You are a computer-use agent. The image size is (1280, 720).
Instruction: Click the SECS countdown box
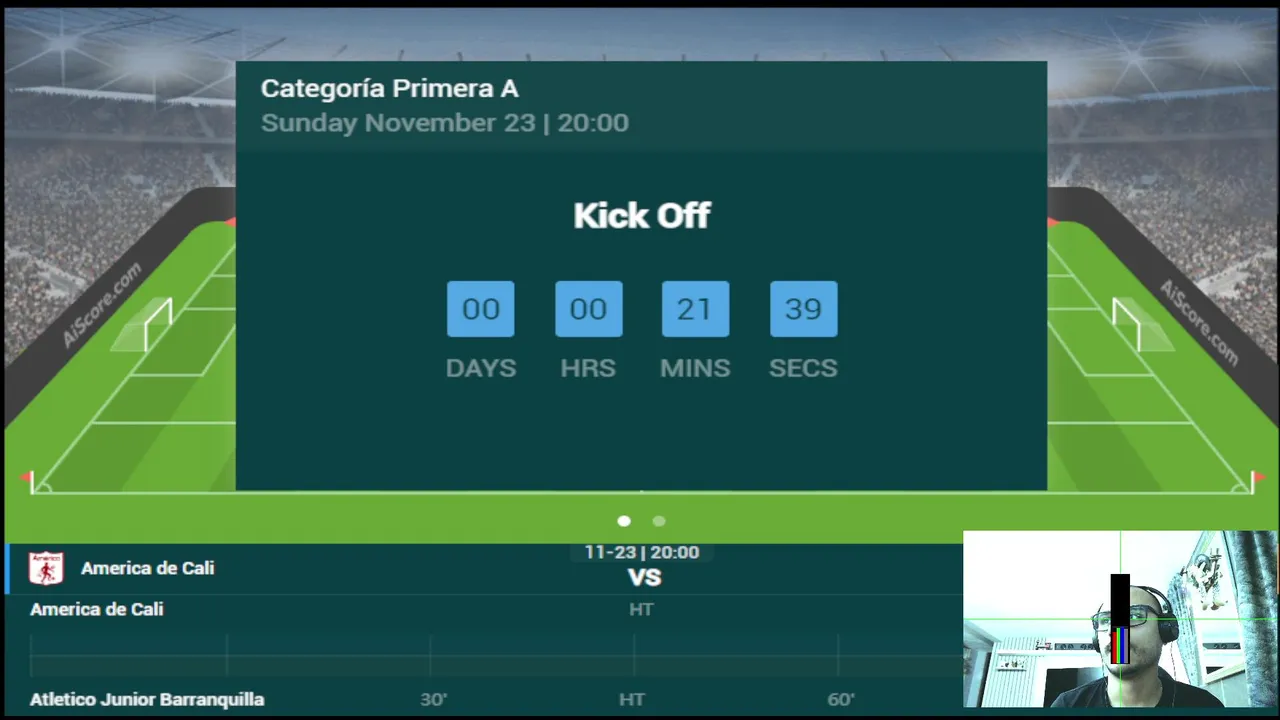pyautogui.click(x=803, y=309)
